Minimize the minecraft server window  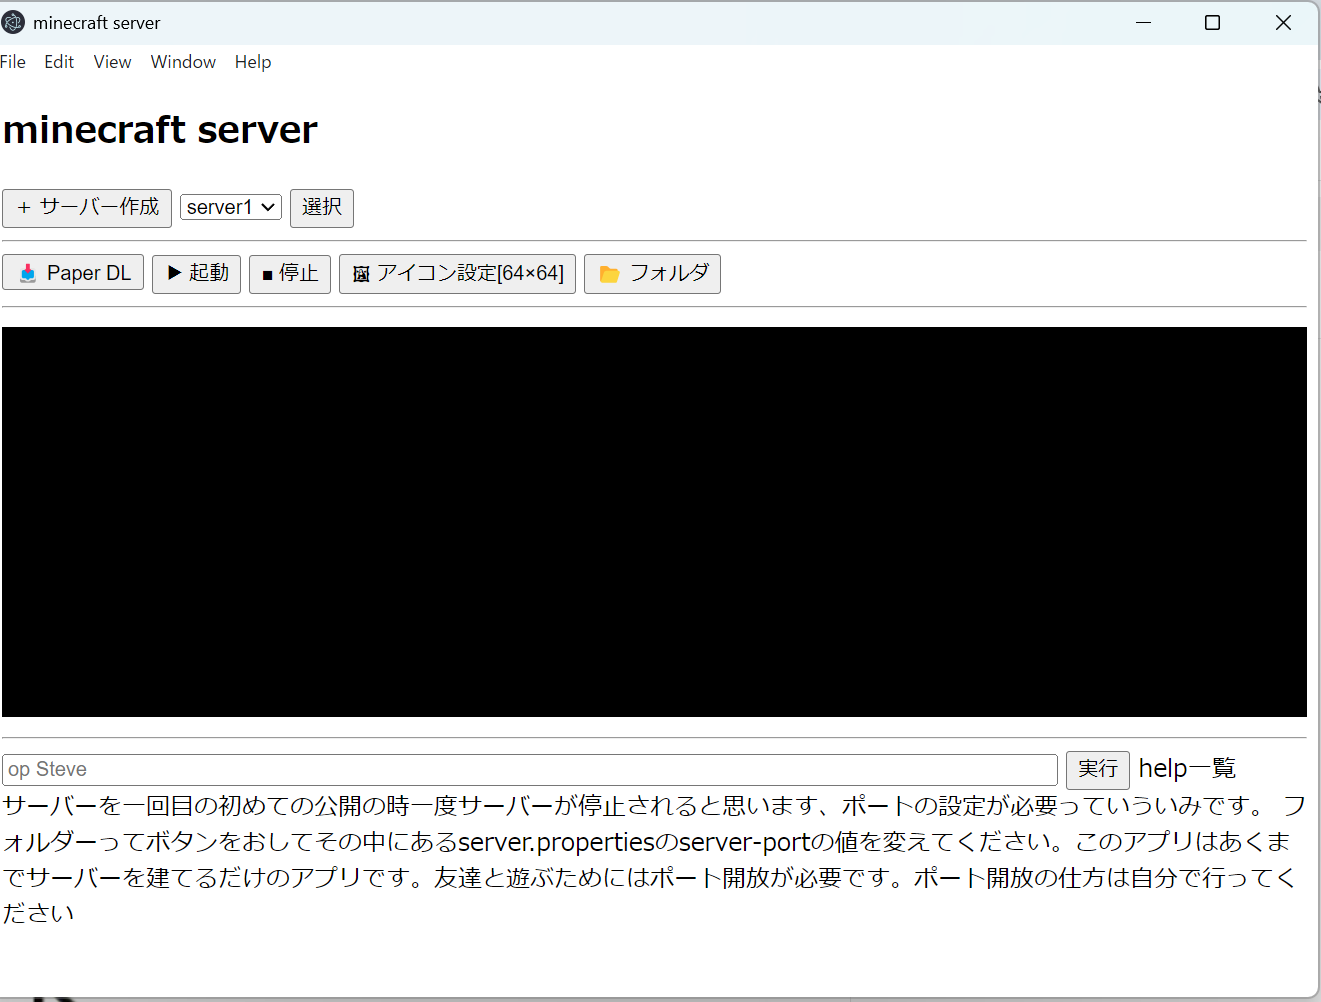pyautogui.click(x=1144, y=22)
